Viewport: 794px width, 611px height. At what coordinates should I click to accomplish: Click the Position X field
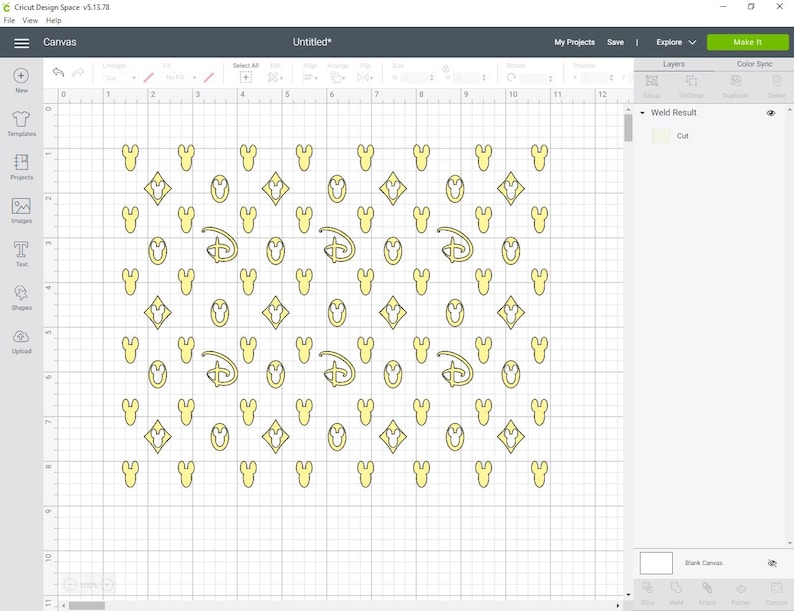tap(594, 77)
